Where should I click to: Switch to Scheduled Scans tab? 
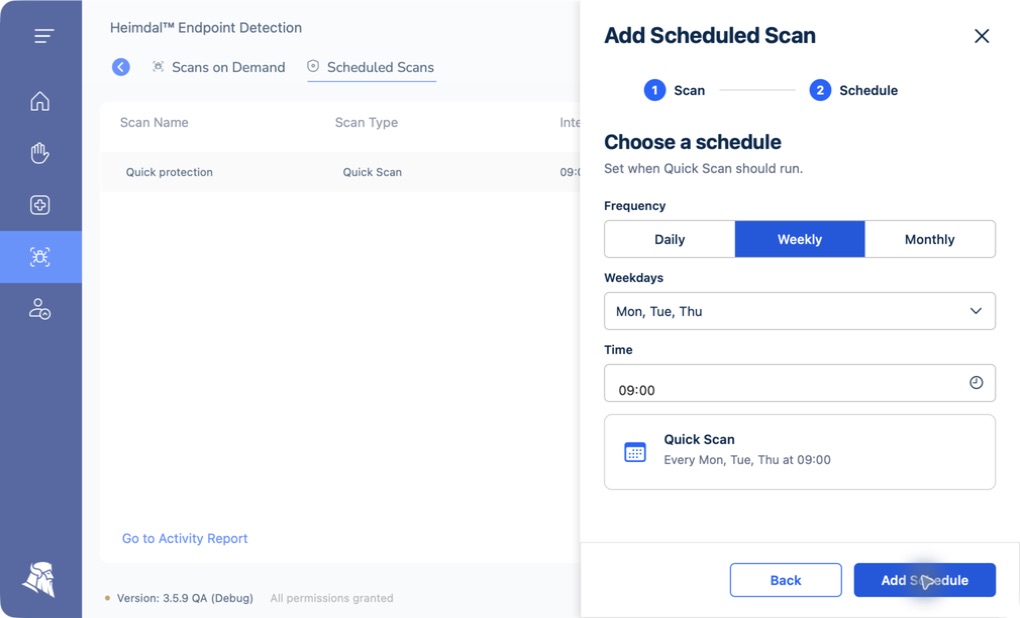(371, 67)
